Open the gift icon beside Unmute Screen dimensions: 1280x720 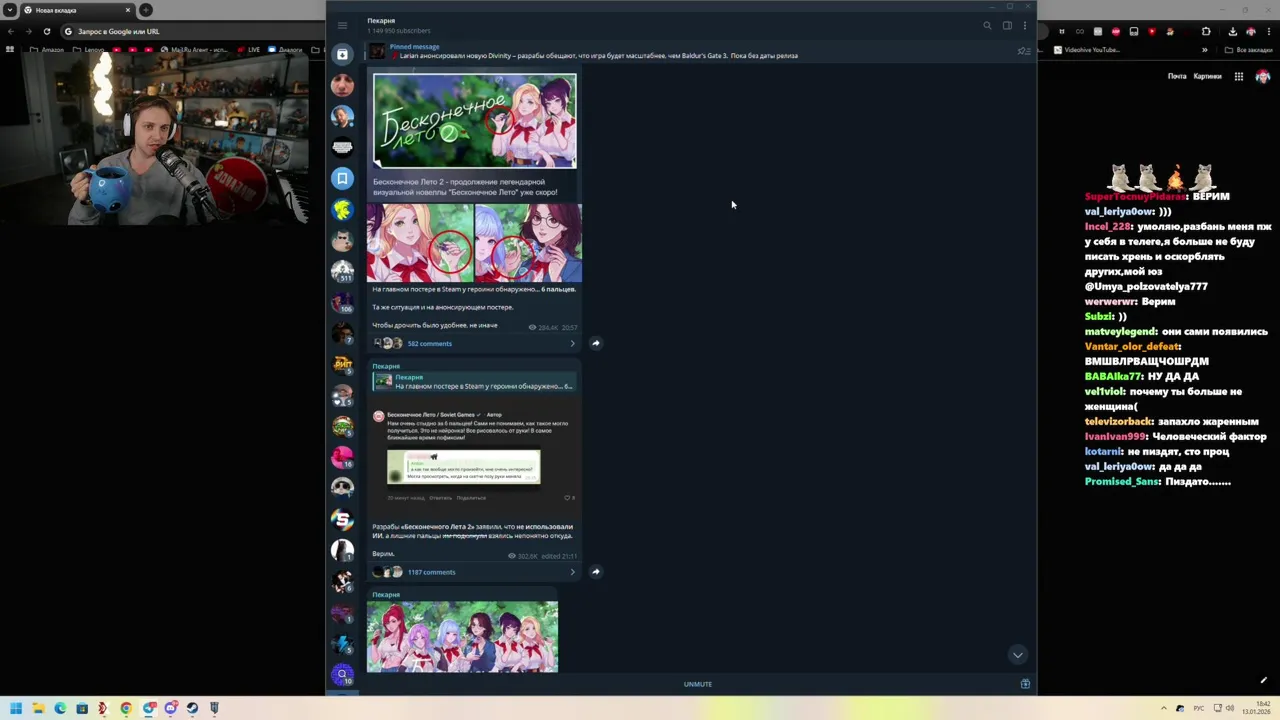pos(1024,684)
